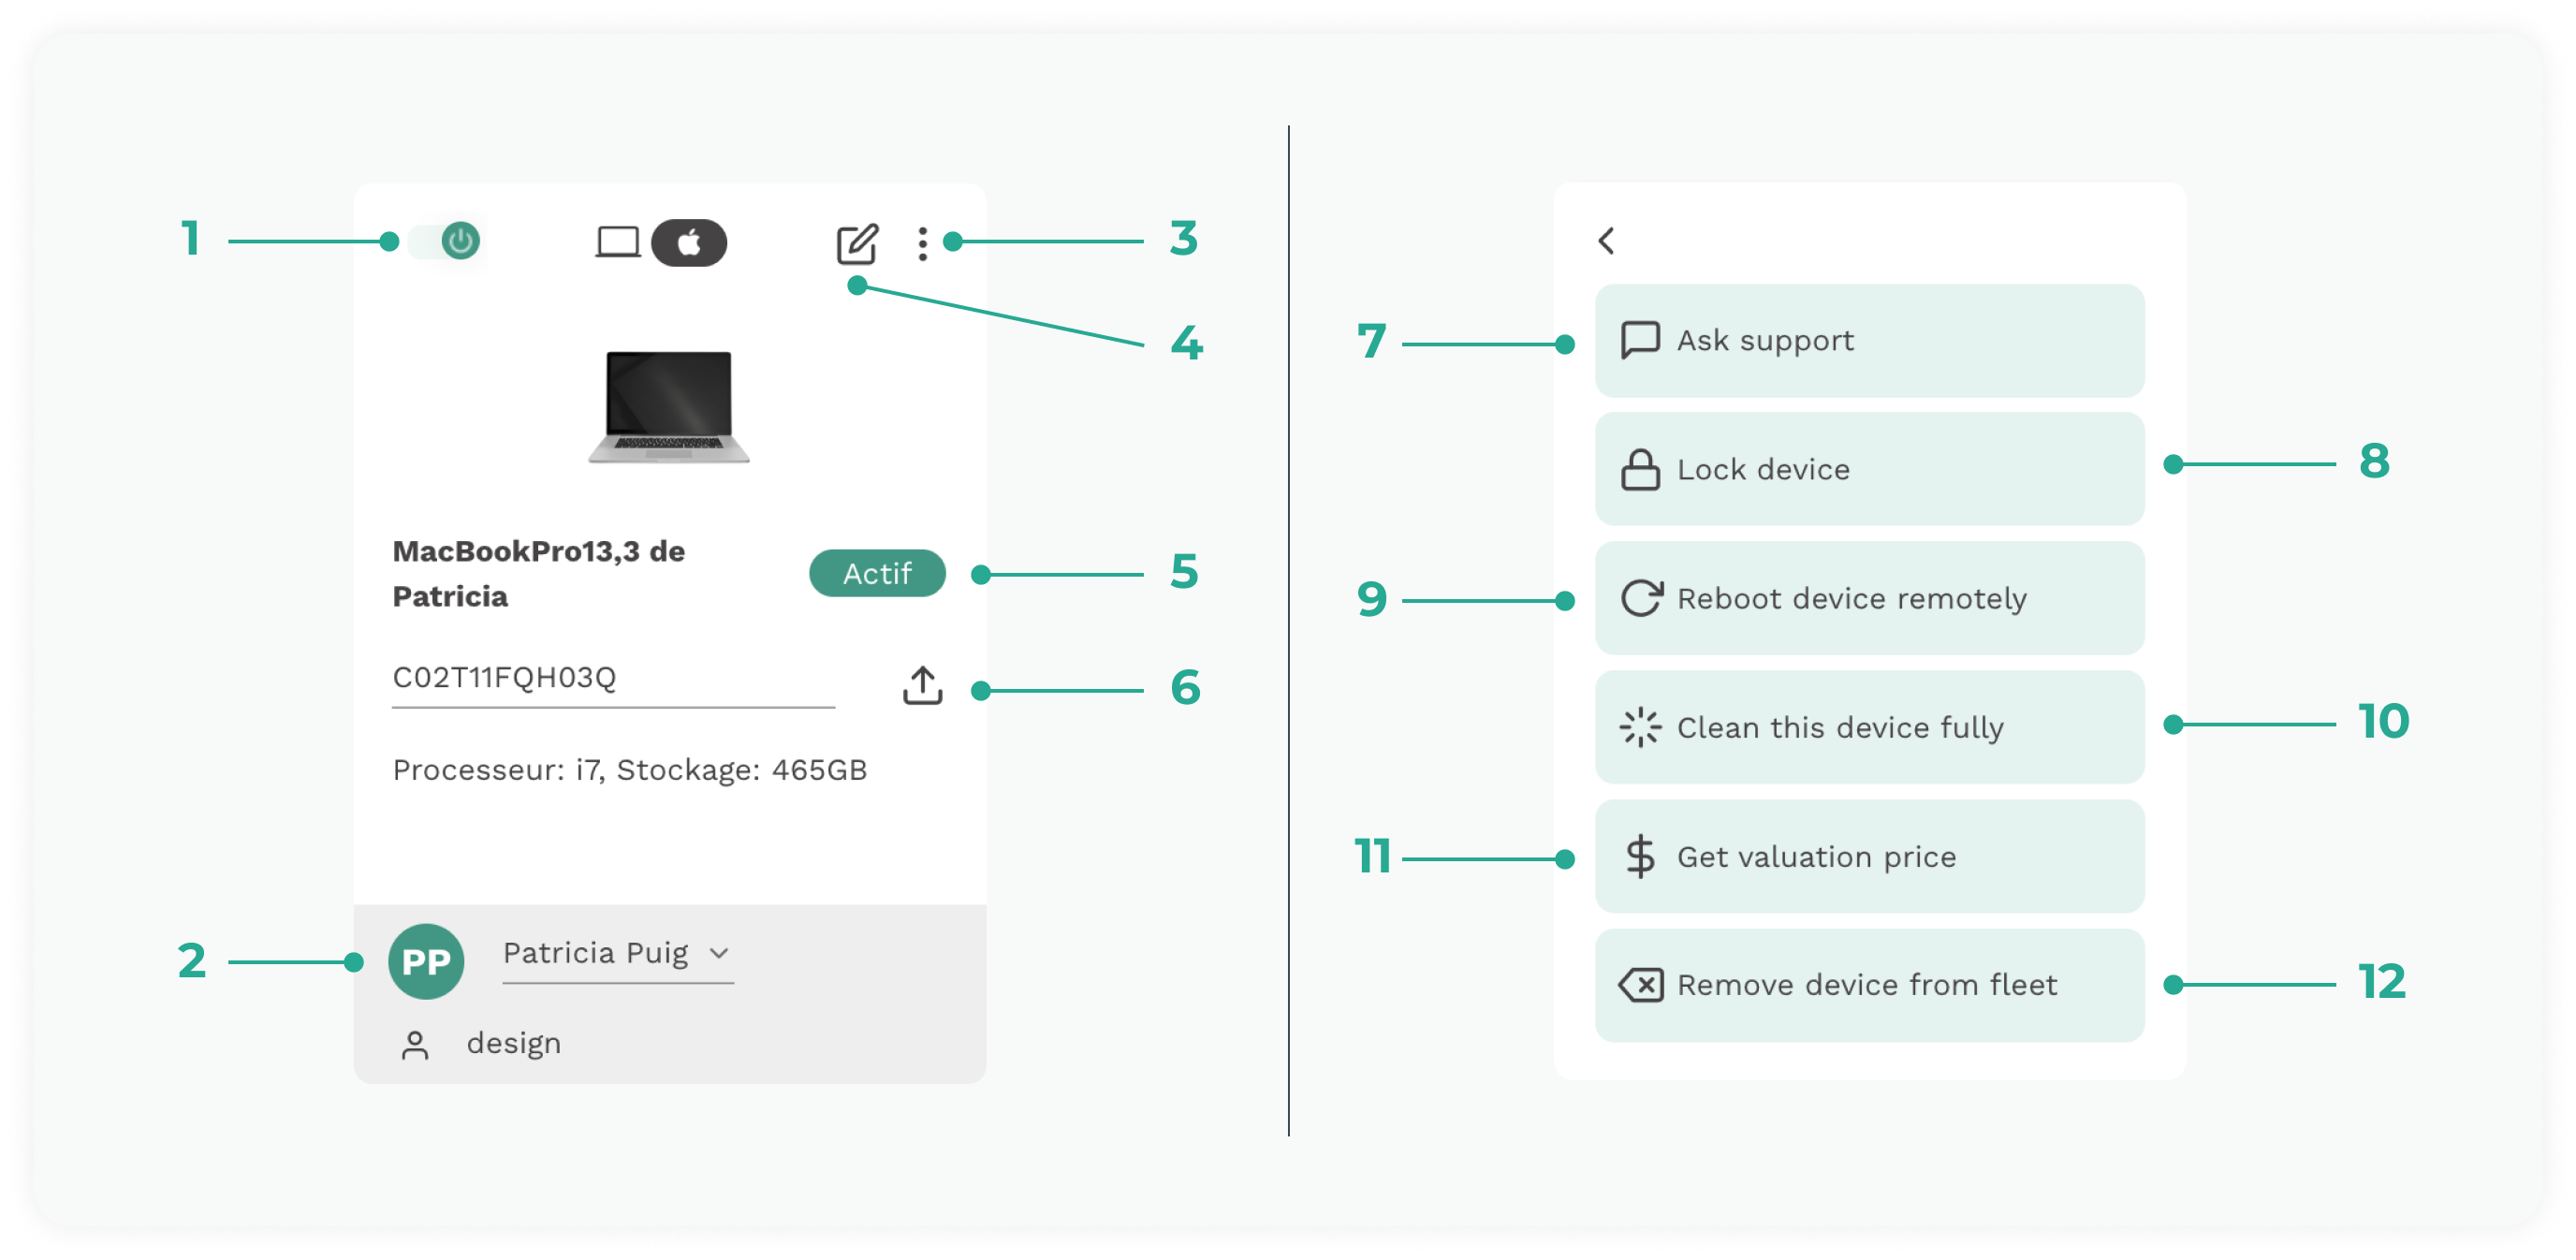Image resolution: width=2576 pixels, height=1260 pixels.
Task: Click the upload/export icon
Action: tap(922, 686)
